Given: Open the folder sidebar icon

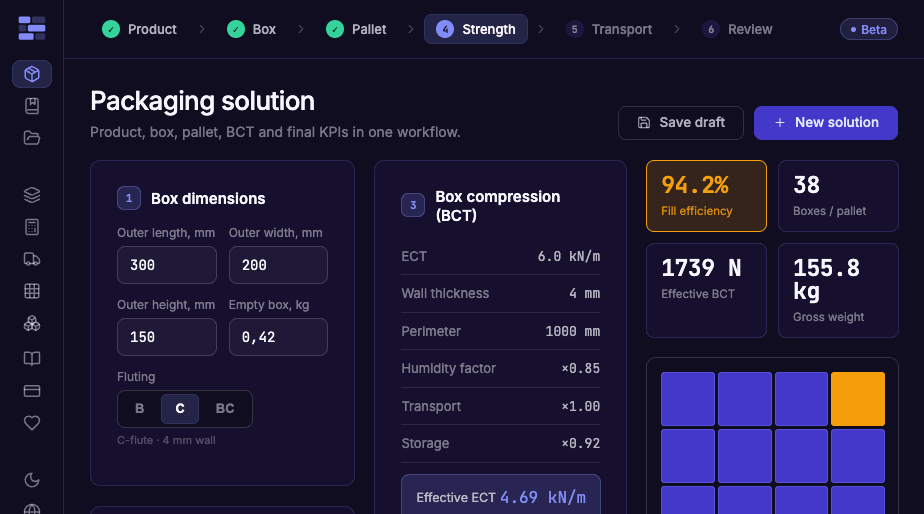Looking at the screenshot, I should [32, 138].
